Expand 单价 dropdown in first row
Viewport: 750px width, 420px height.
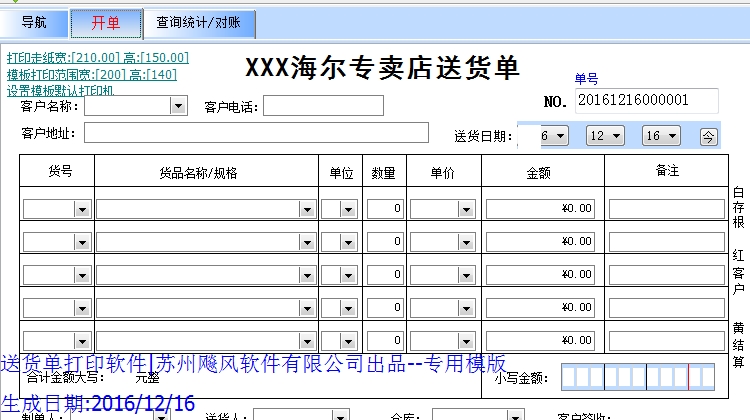tap(466, 209)
